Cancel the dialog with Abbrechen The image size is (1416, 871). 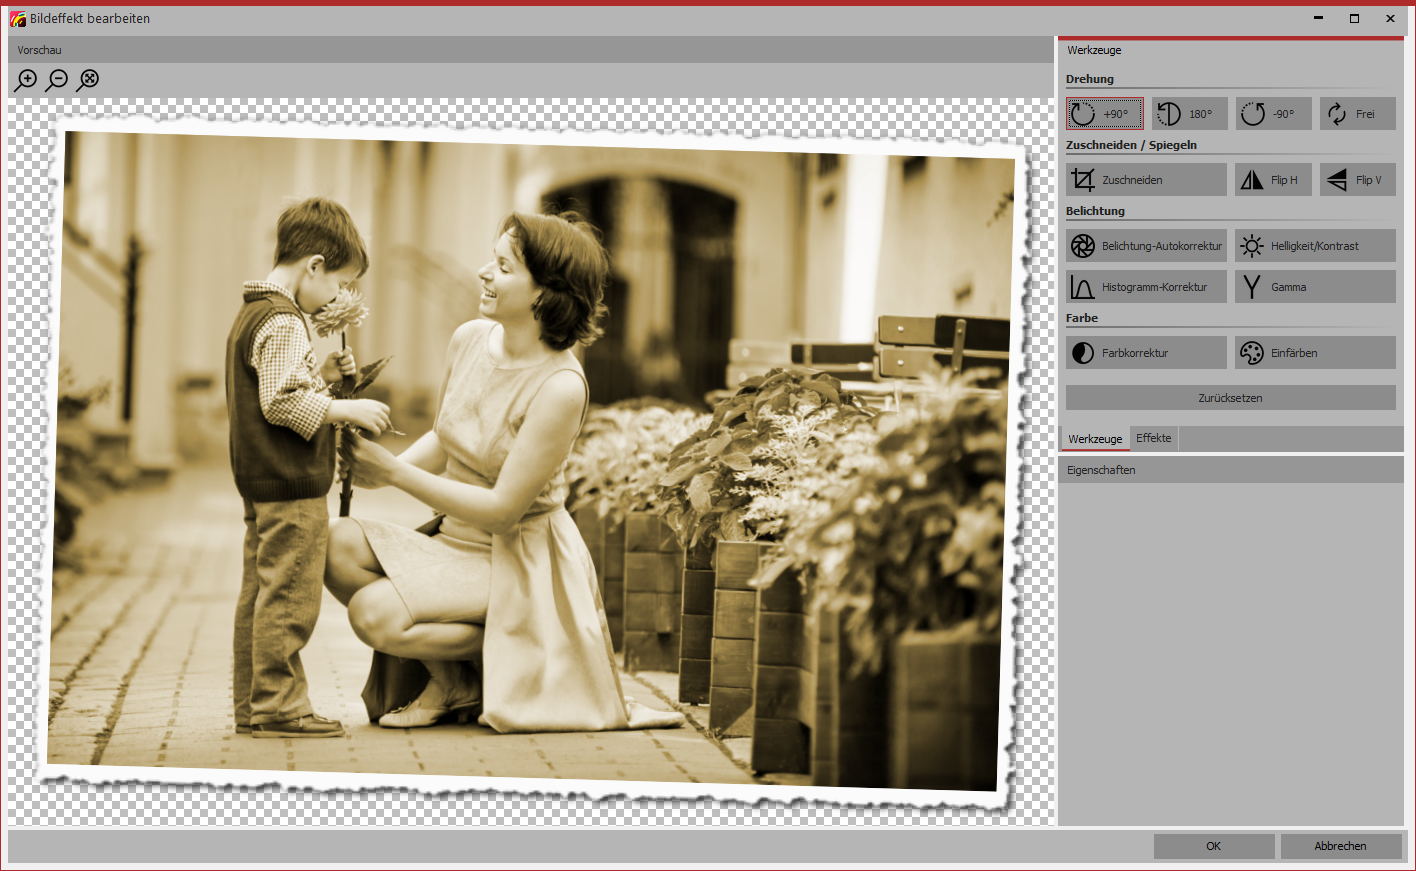[1340, 846]
